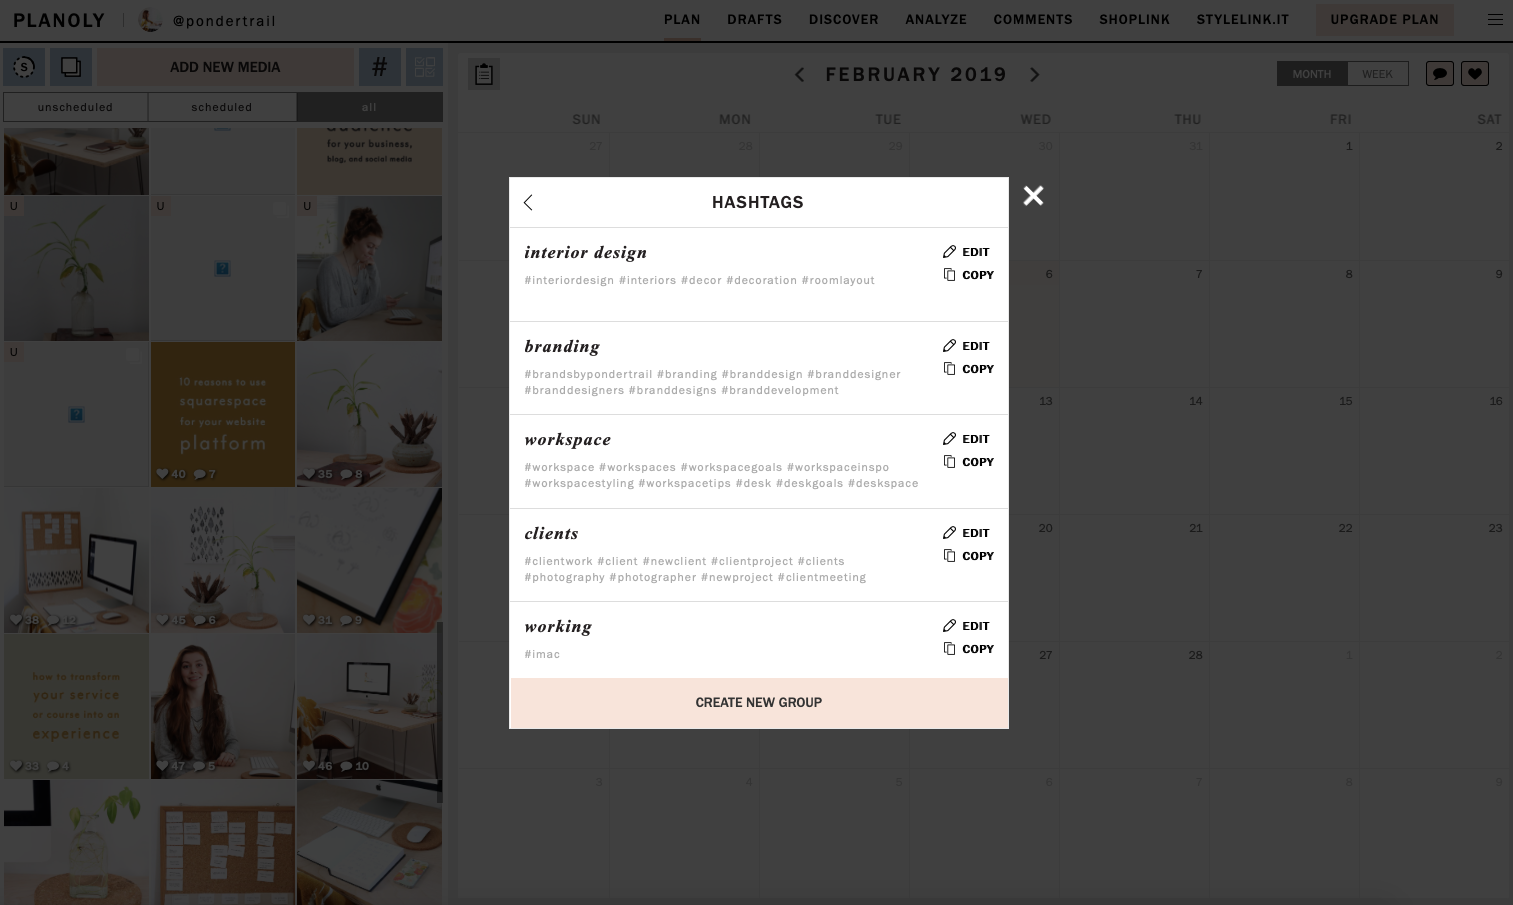
Task: Filter media by scheduled
Action: click(x=222, y=107)
